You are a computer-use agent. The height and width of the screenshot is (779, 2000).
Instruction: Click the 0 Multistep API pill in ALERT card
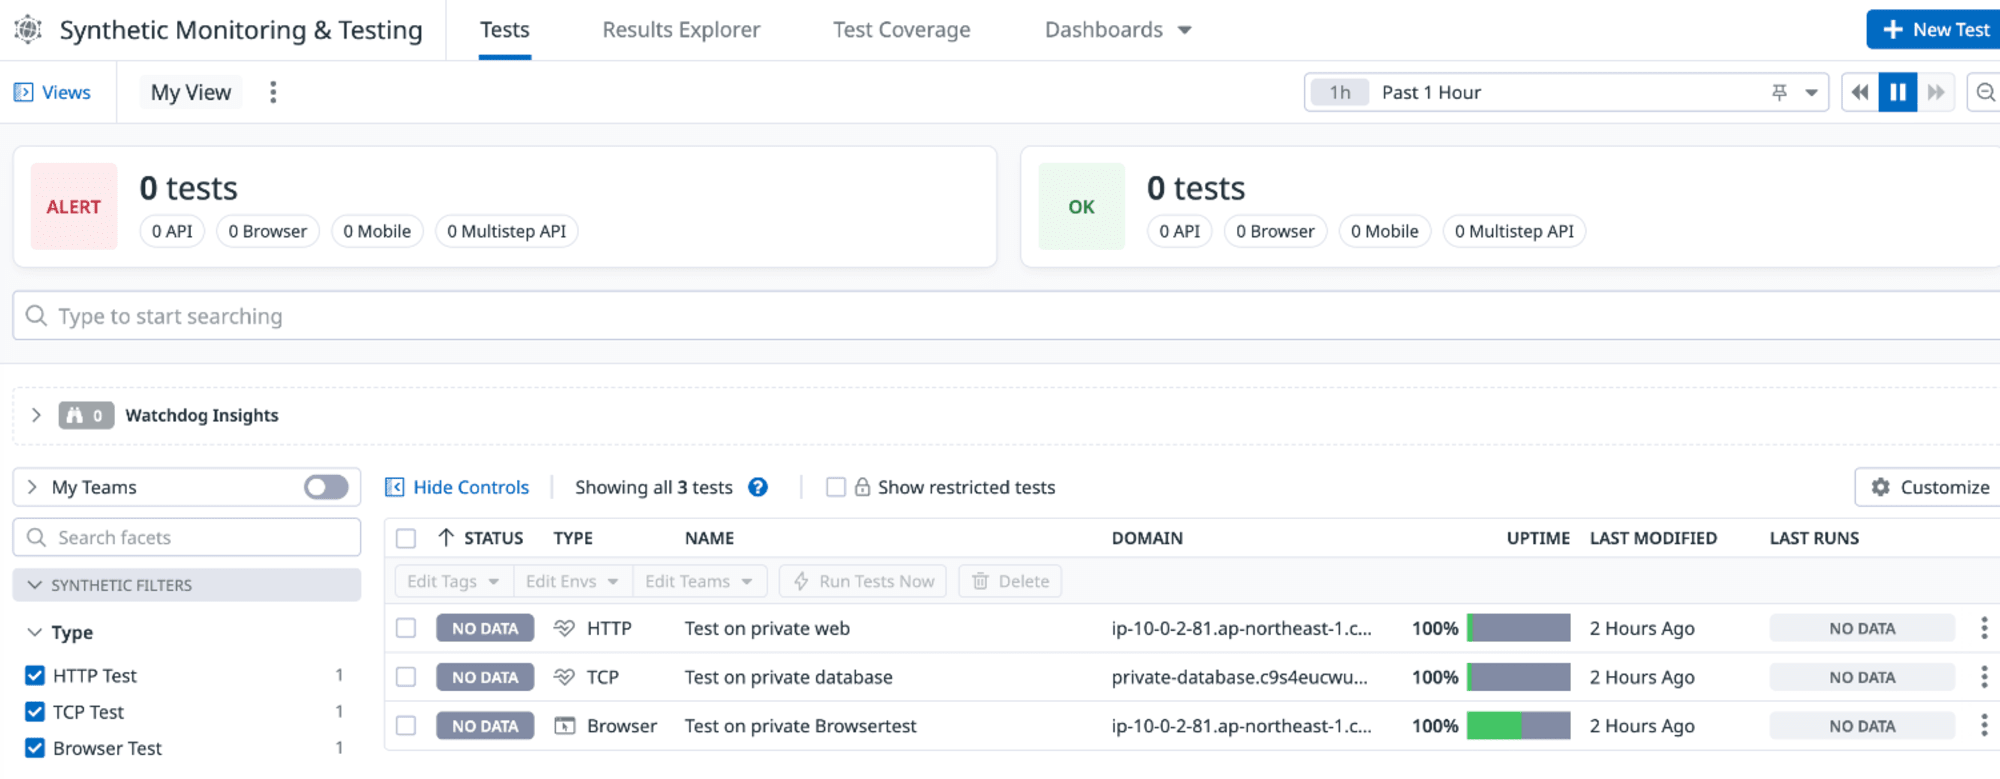pos(506,231)
